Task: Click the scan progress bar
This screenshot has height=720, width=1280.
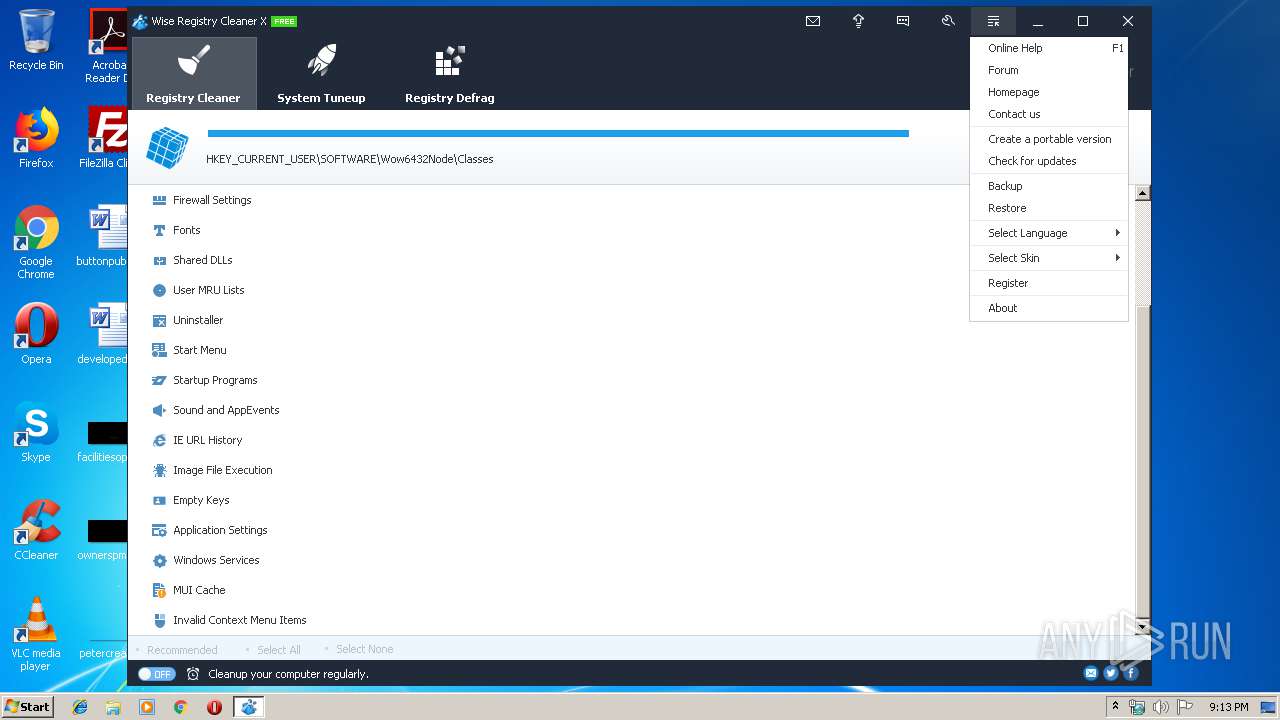Action: pyautogui.click(x=558, y=133)
